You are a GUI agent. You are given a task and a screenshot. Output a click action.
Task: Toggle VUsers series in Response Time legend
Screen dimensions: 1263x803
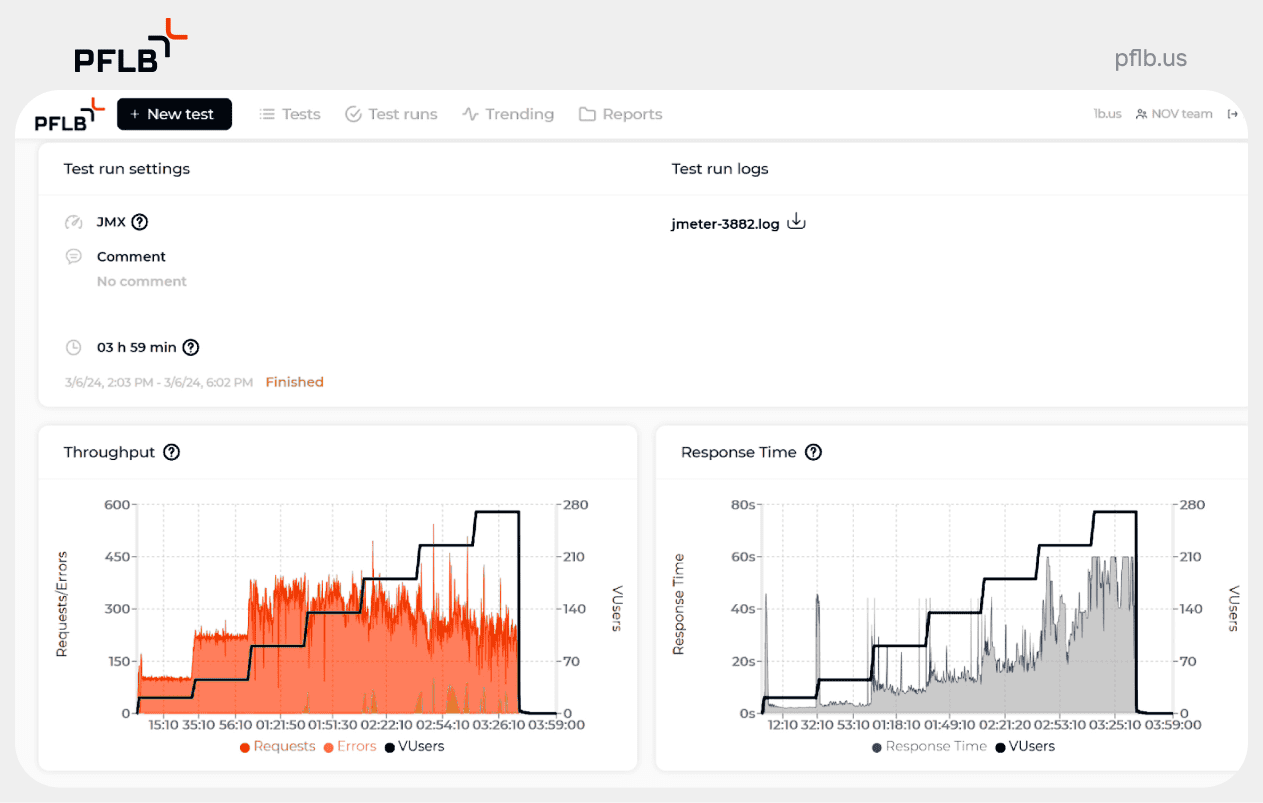1025,746
